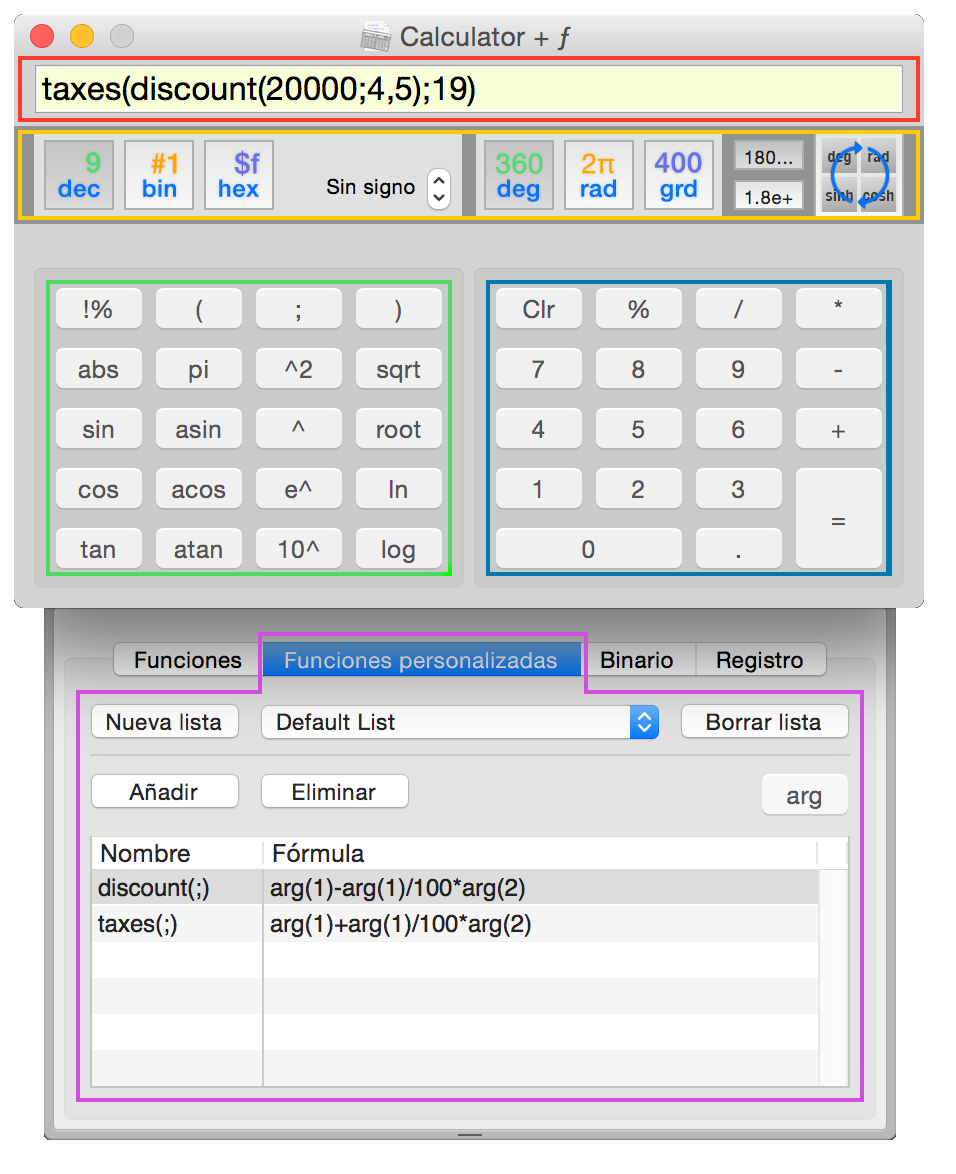Click the digit 4 key
This screenshot has height=1174, width=956.
538,429
